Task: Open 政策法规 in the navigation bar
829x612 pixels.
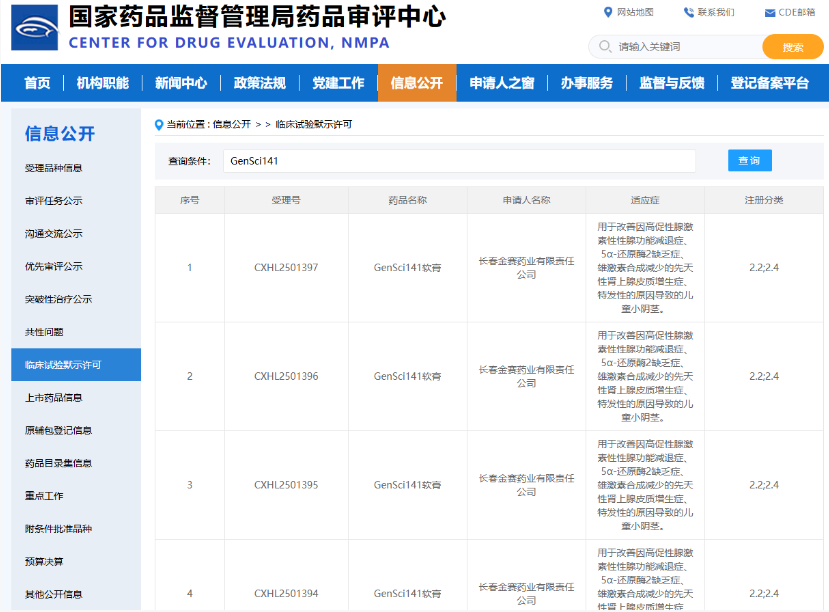Action: 260,83
